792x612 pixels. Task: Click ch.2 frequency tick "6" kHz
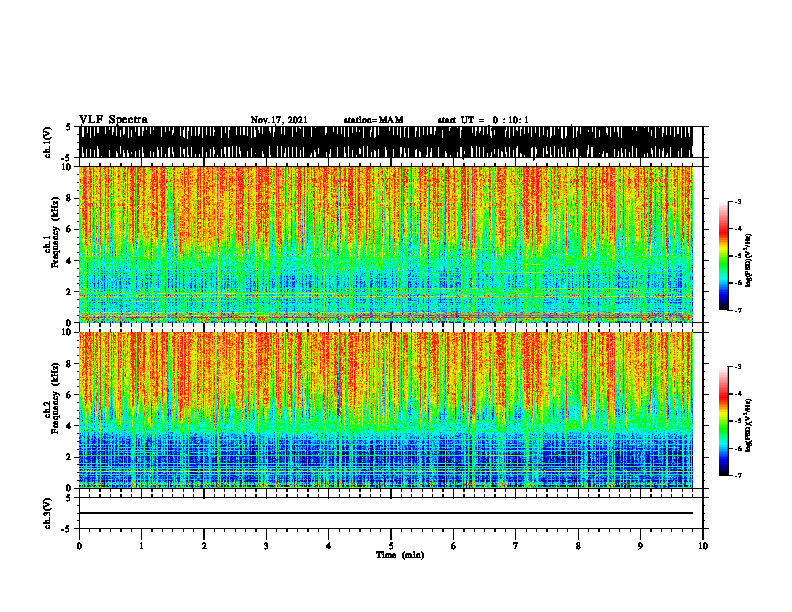tap(70, 395)
